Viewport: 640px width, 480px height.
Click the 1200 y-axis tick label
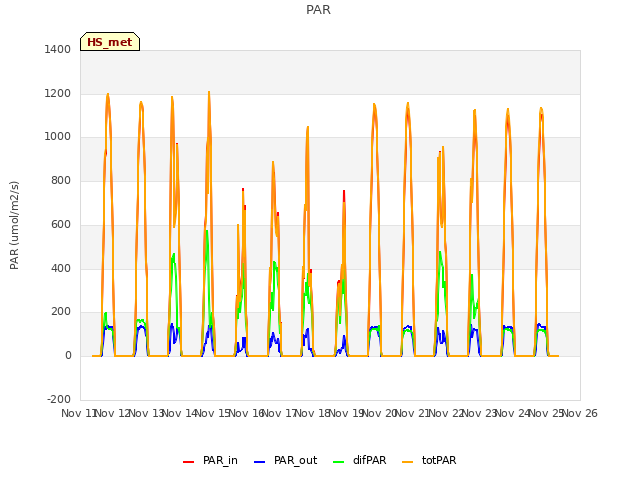(x=58, y=93)
